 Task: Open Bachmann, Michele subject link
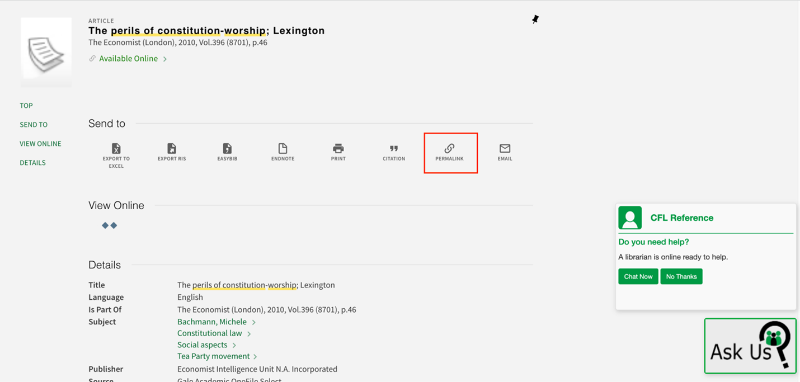212,322
